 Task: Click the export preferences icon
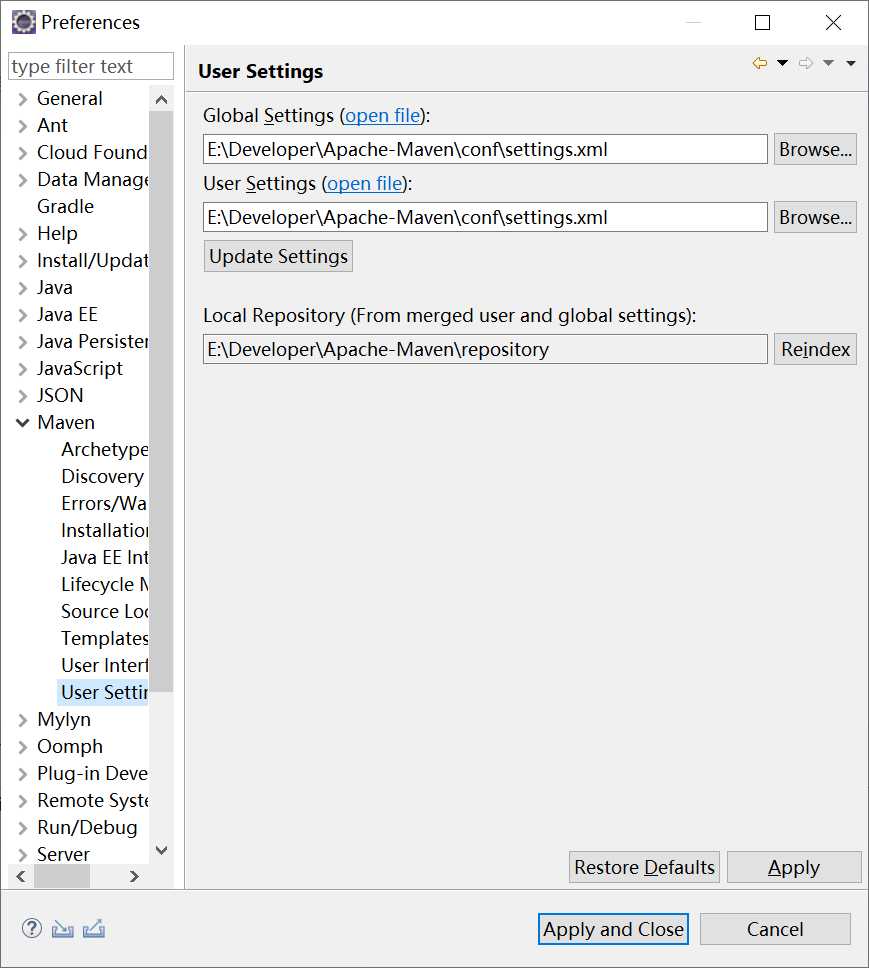click(x=94, y=928)
